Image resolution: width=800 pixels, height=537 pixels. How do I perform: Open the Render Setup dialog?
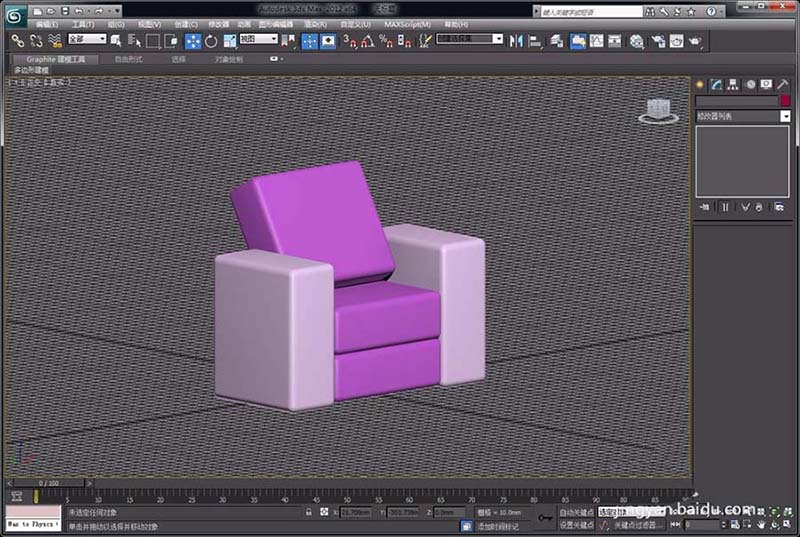click(658, 41)
